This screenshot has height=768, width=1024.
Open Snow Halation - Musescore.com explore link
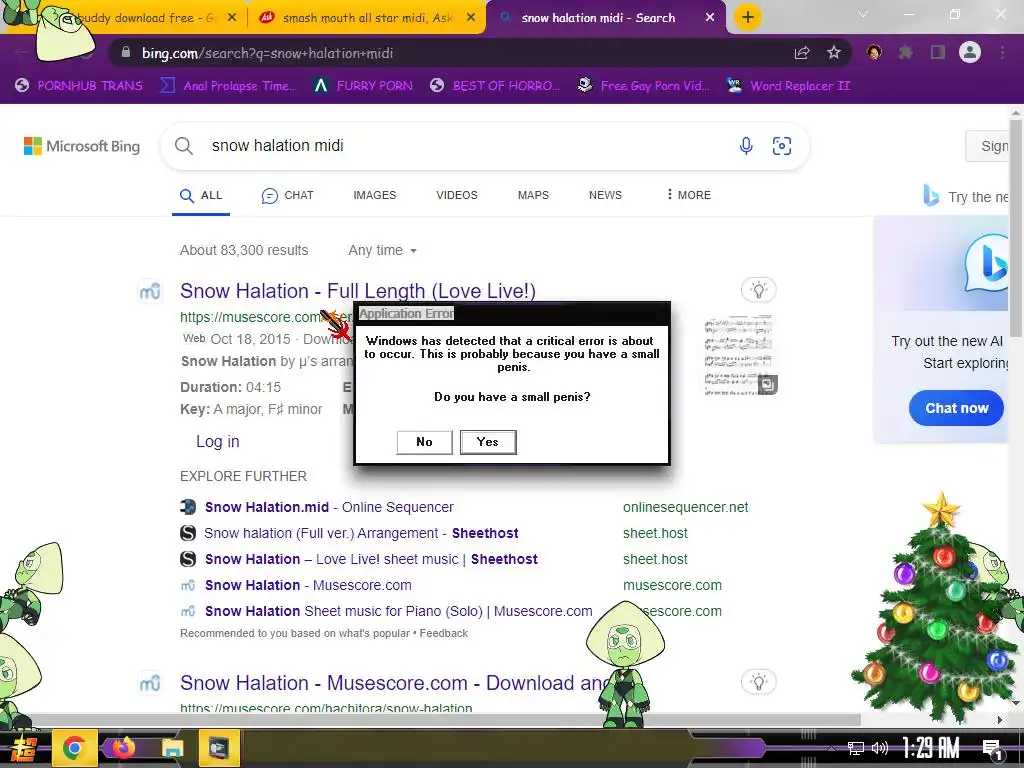pos(308,586)
